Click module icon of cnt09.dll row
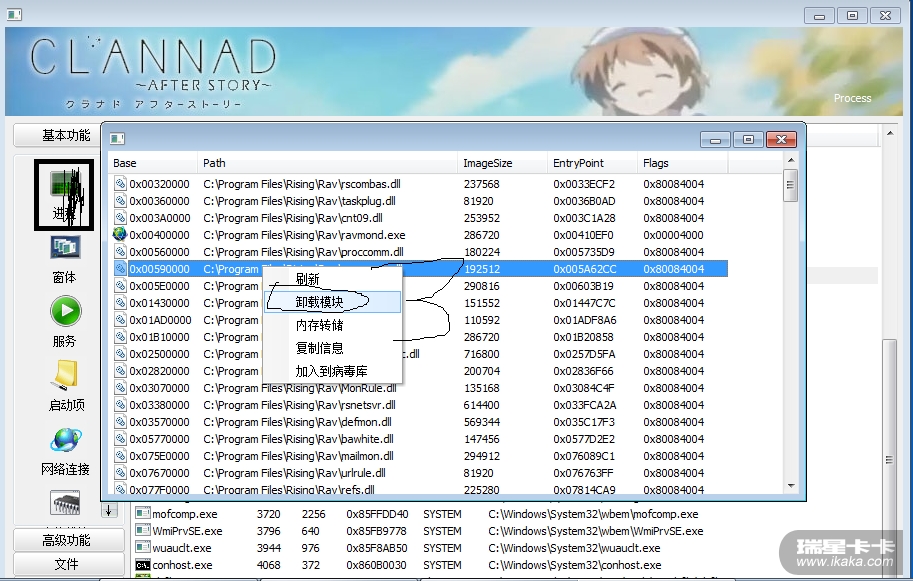Screen dimensions: 913x581 point(120,218)
